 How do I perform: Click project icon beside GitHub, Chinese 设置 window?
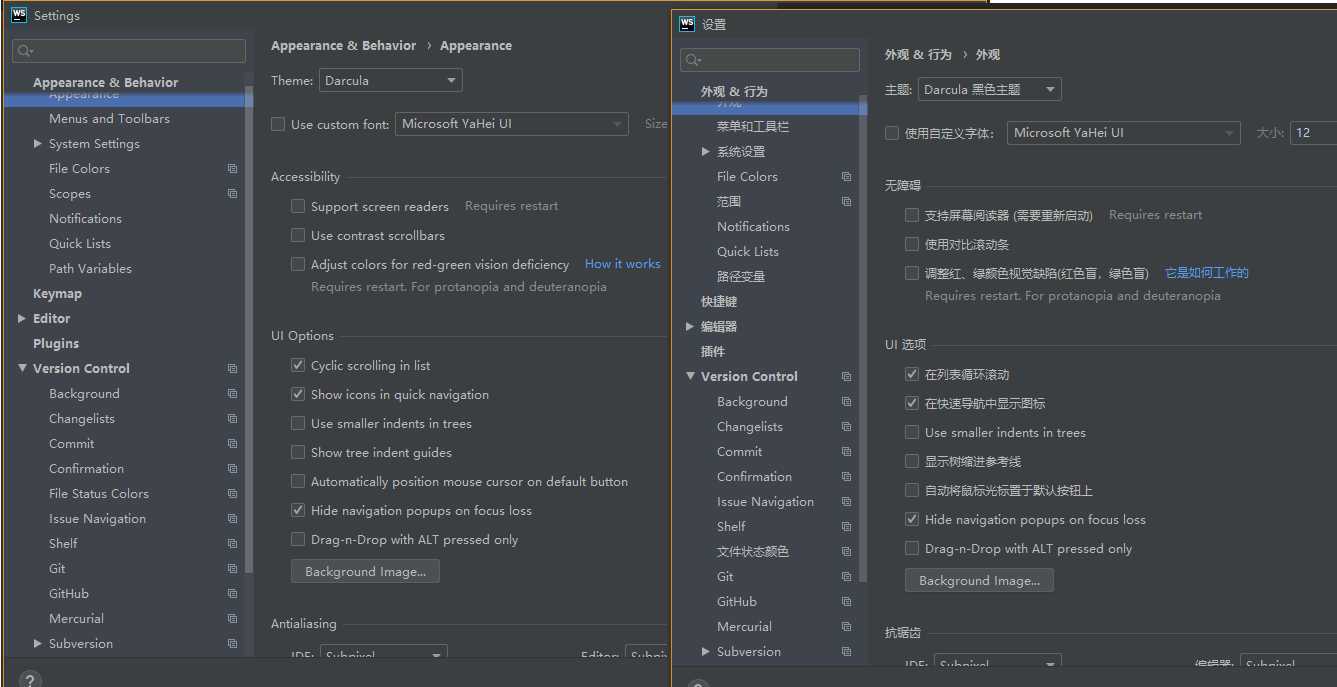point(846,602)
